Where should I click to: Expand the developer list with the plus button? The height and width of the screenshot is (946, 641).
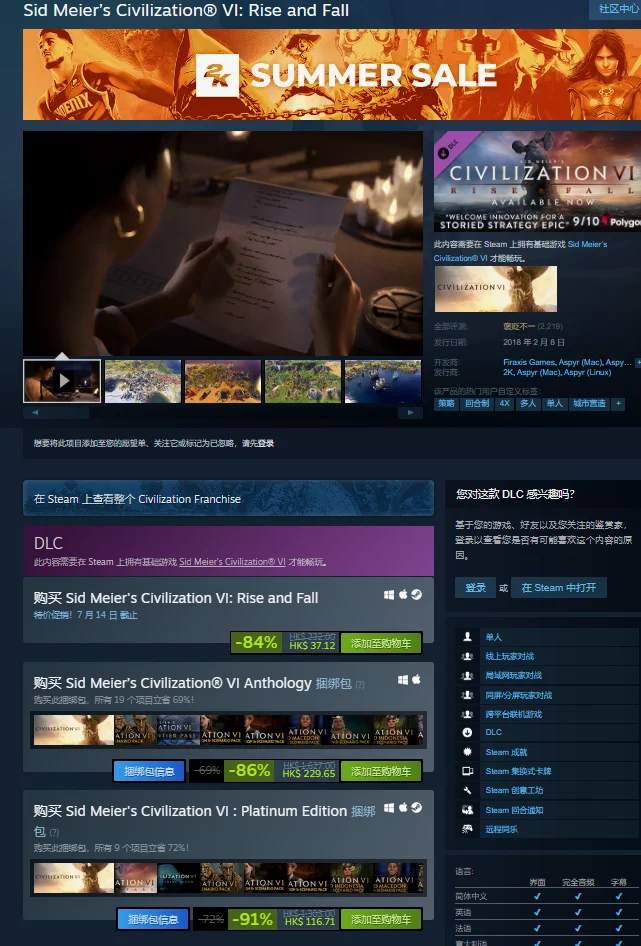coord(638,362)
